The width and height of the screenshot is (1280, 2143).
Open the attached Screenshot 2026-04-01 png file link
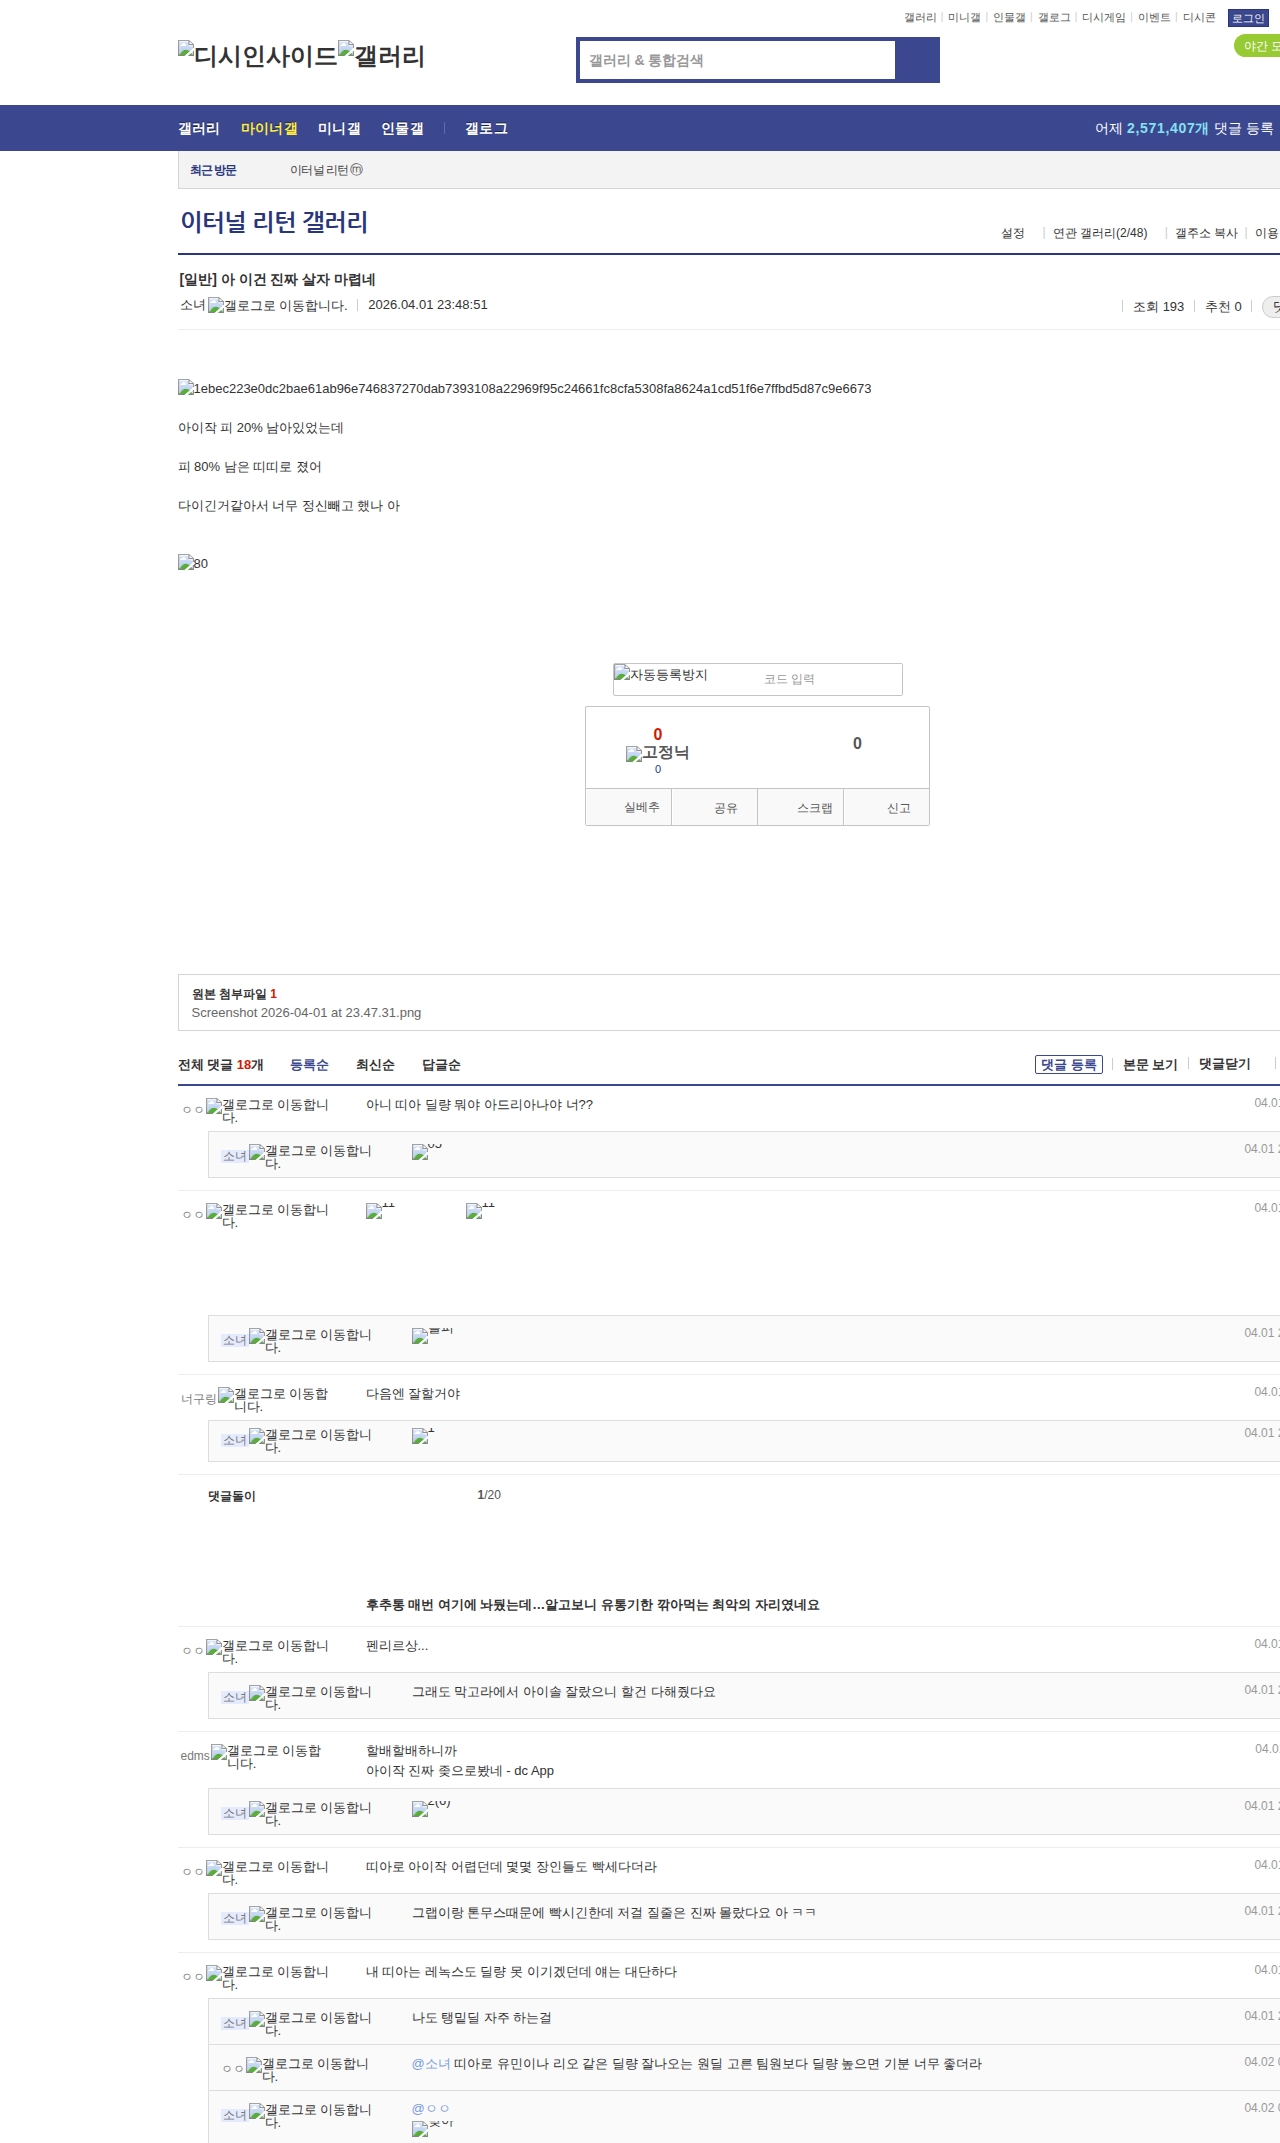coord(306,1013)
